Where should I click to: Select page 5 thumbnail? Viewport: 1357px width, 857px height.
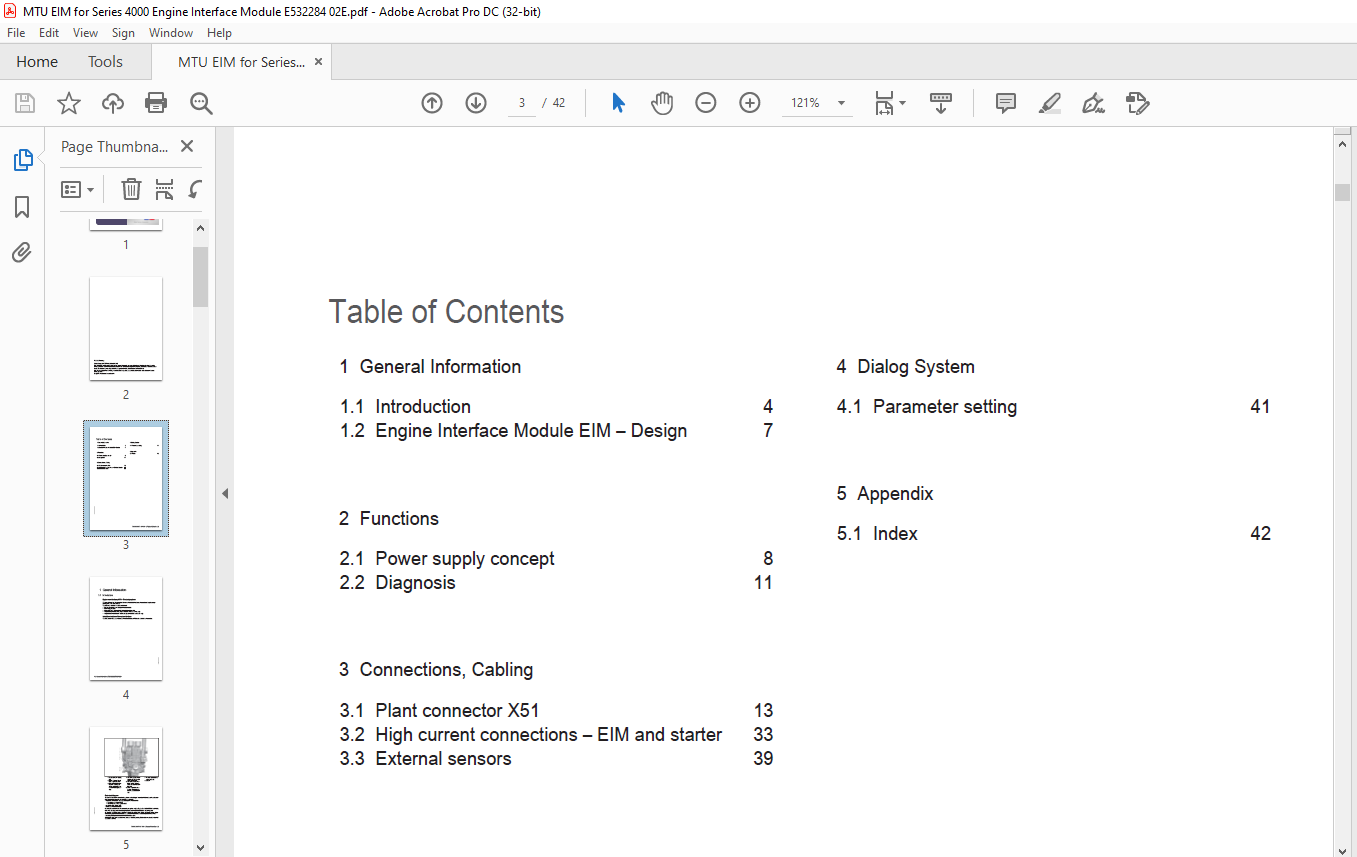click(x=126, y=779)
